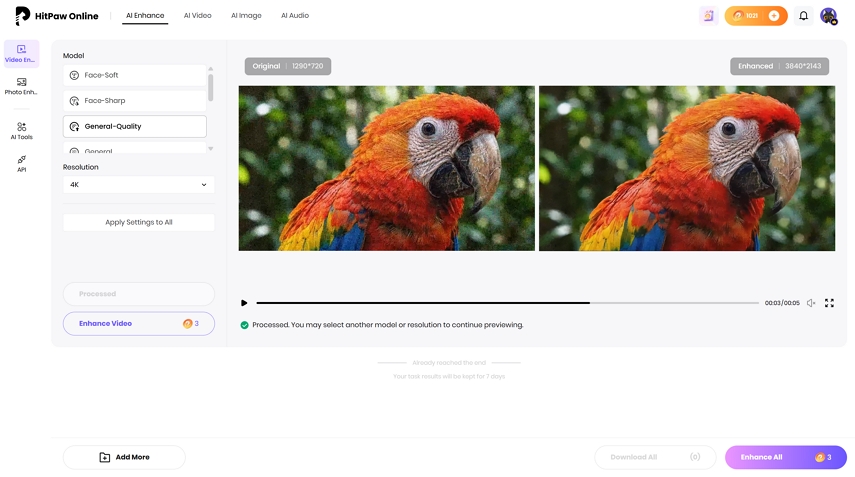
Task: Click the Original 1290*720 label
Action: coord(288,67)
